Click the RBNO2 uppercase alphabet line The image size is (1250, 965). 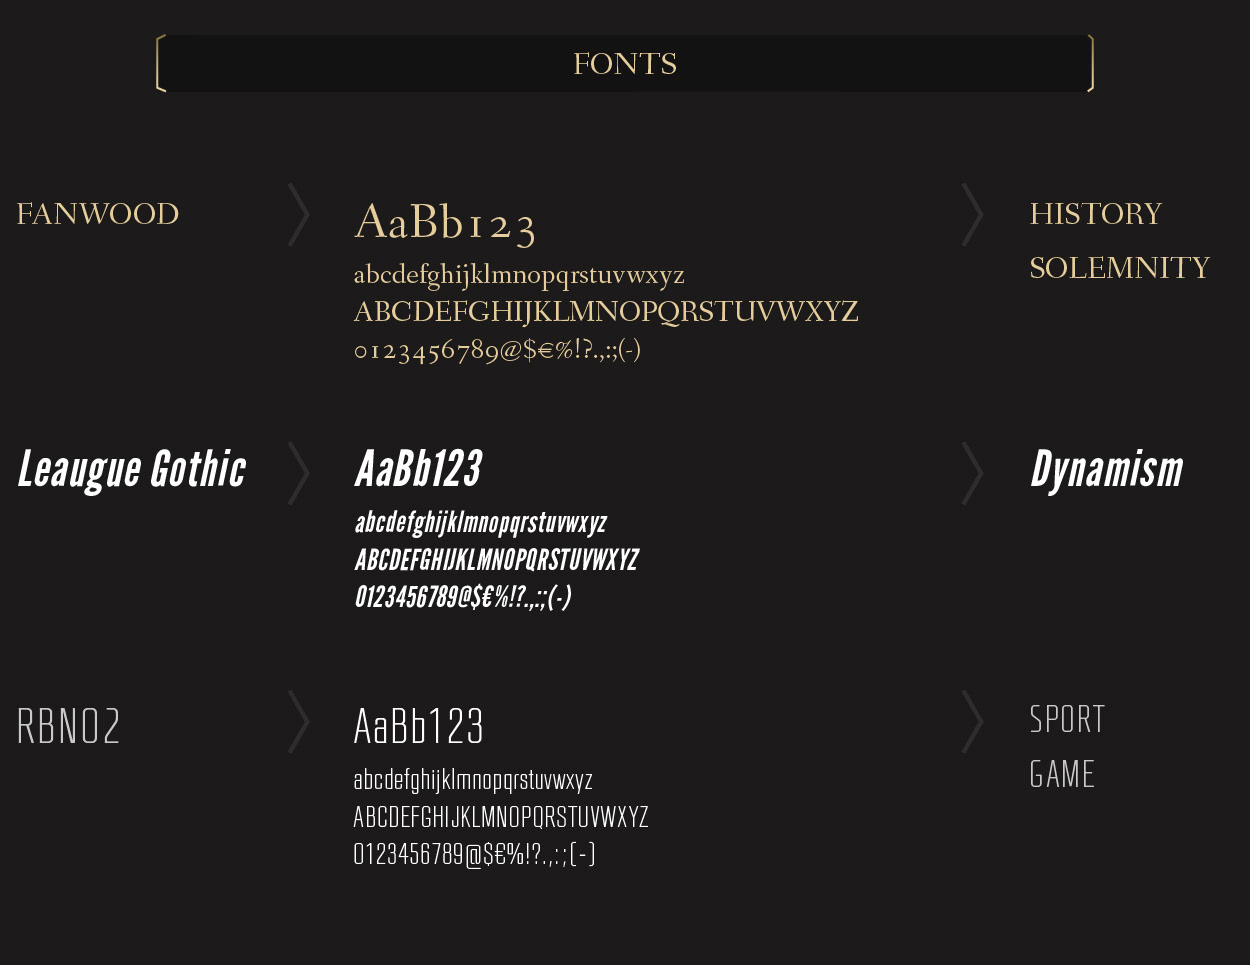501,817
